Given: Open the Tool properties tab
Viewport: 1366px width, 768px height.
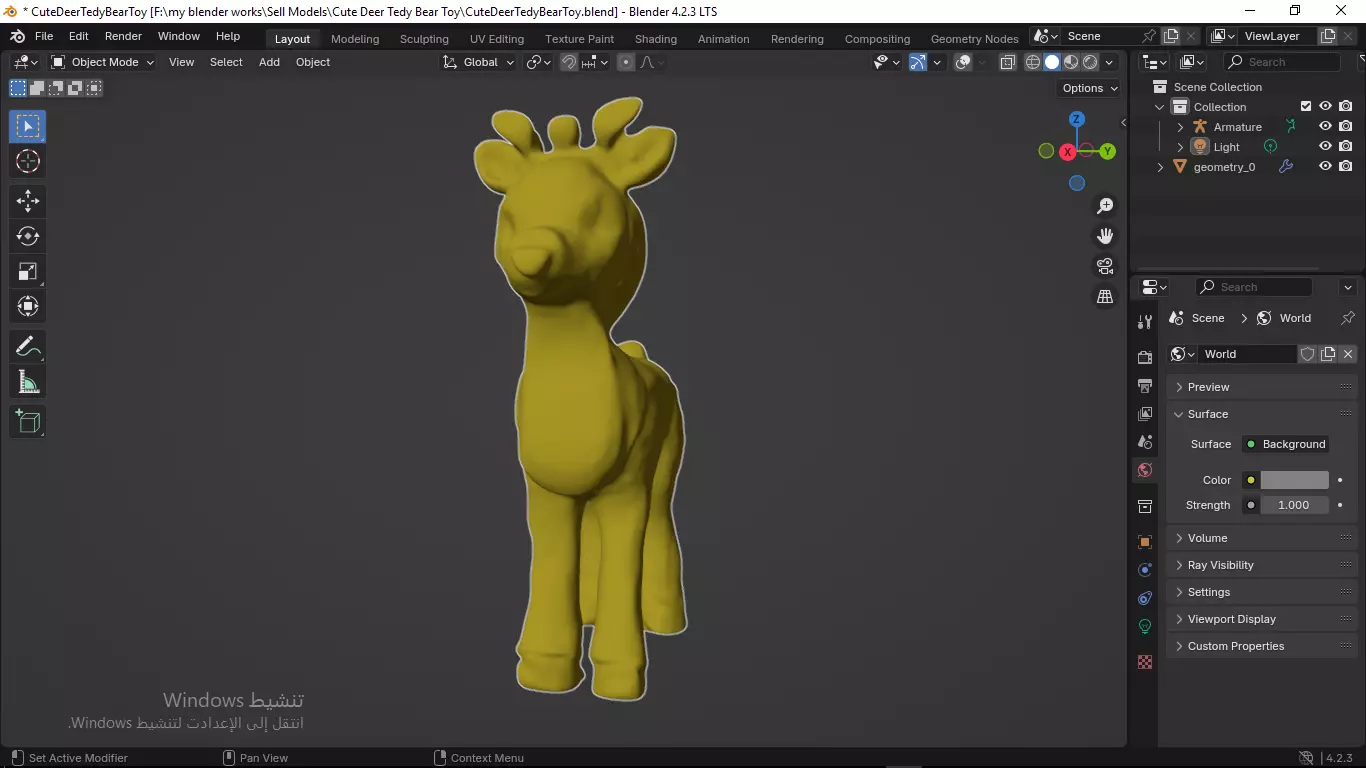Looking at the screenshot, I should (x=1145, y=322).
